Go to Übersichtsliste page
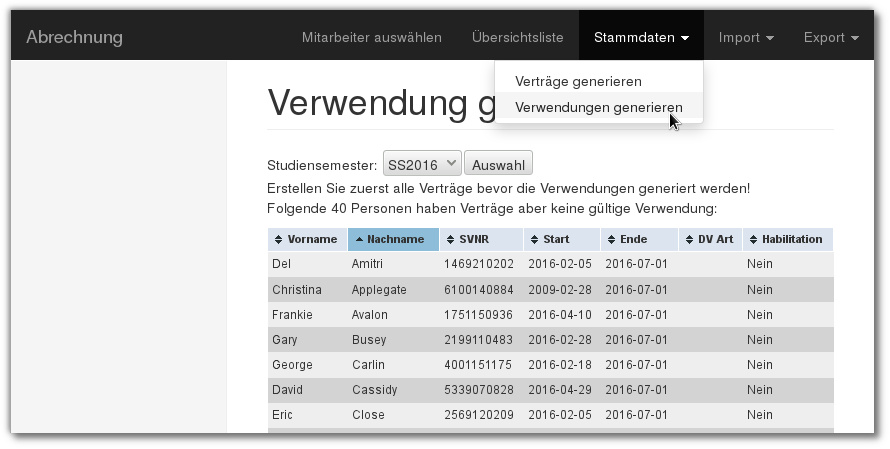Screen dimensions: 890x449 (x=517, y=38)
